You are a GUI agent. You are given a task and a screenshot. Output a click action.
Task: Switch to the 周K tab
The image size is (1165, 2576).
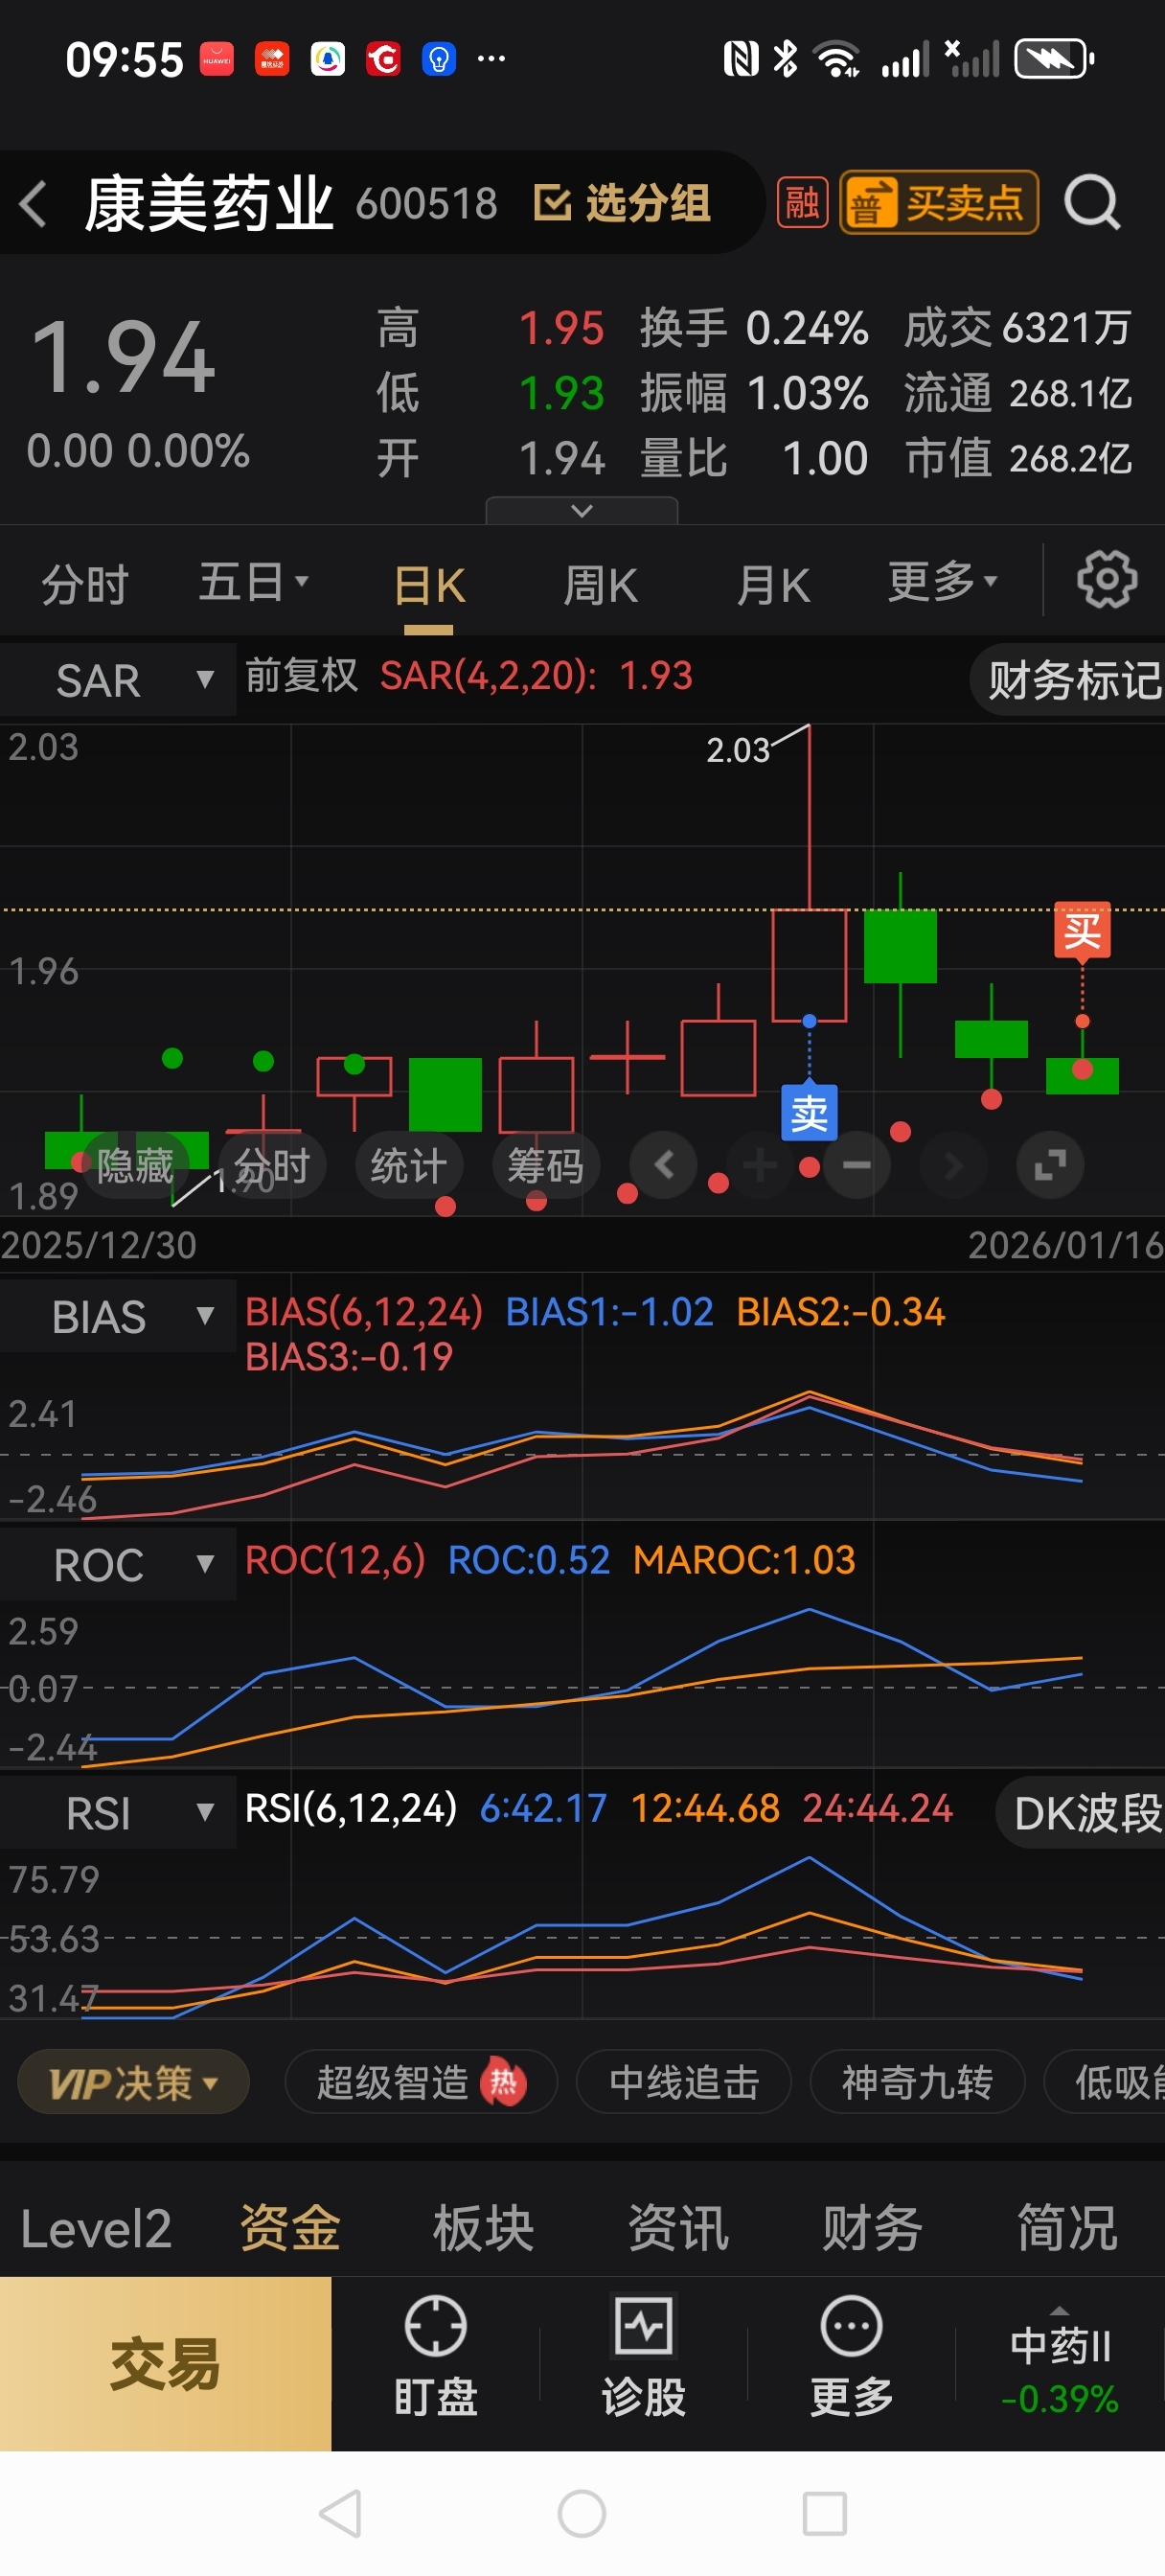600,584
